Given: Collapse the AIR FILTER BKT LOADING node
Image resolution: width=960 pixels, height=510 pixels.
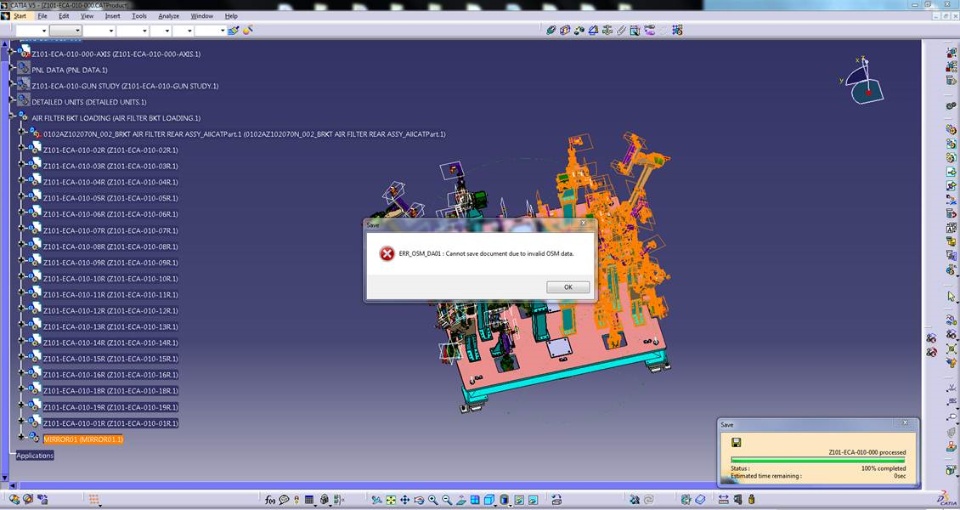Looking at the screenshot, I should pyautogui.click(x=12, y=115).
